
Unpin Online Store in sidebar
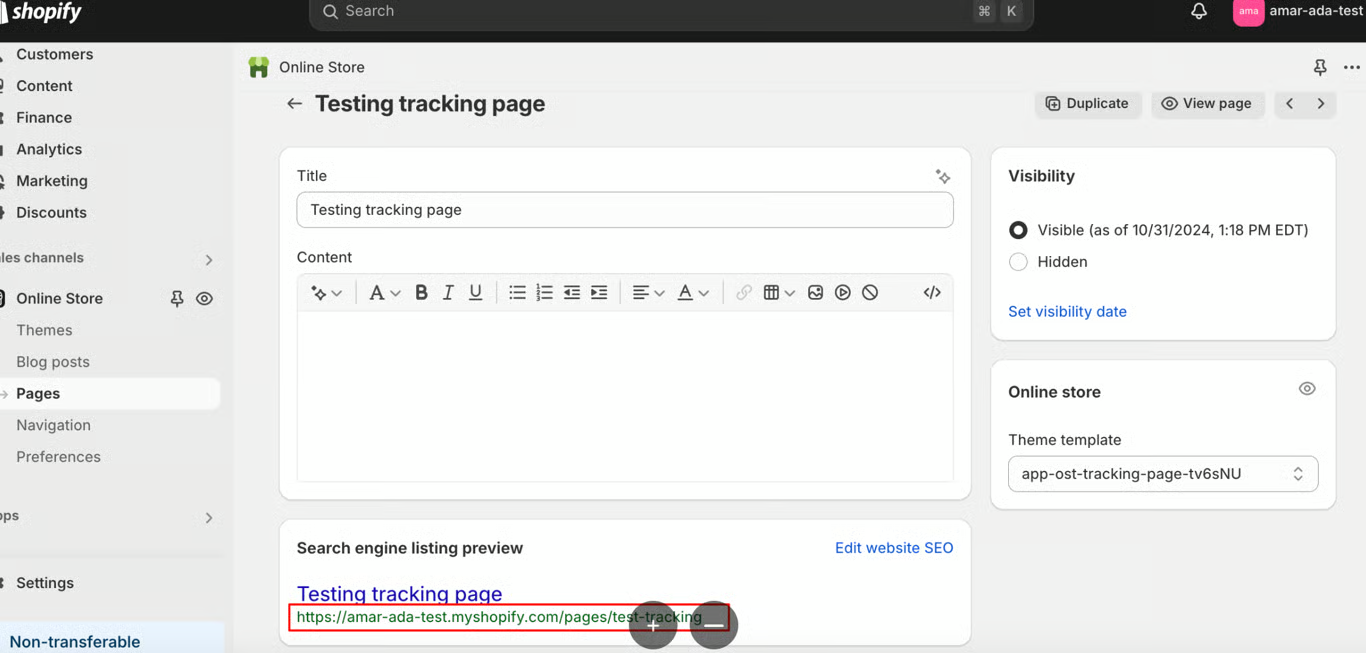tap(177, 298)
